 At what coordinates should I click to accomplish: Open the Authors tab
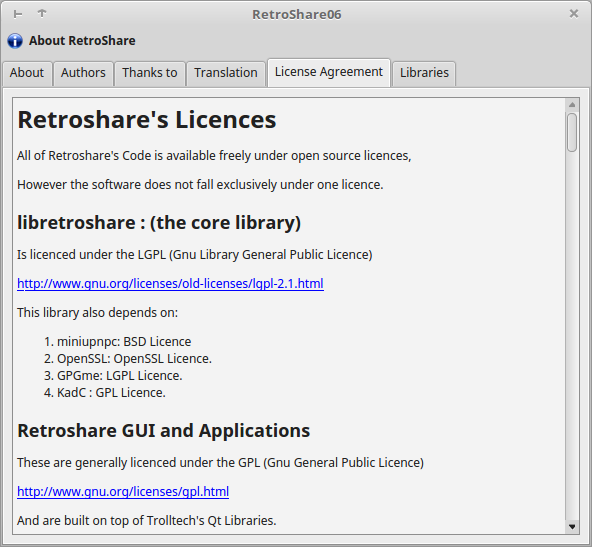coord(83,73)
